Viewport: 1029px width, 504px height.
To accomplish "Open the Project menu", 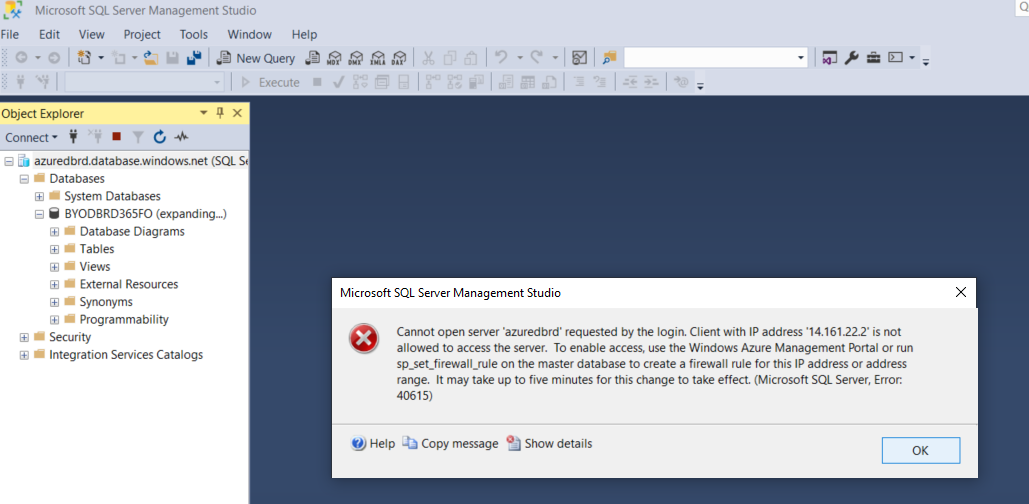I will tap(142, 35).
